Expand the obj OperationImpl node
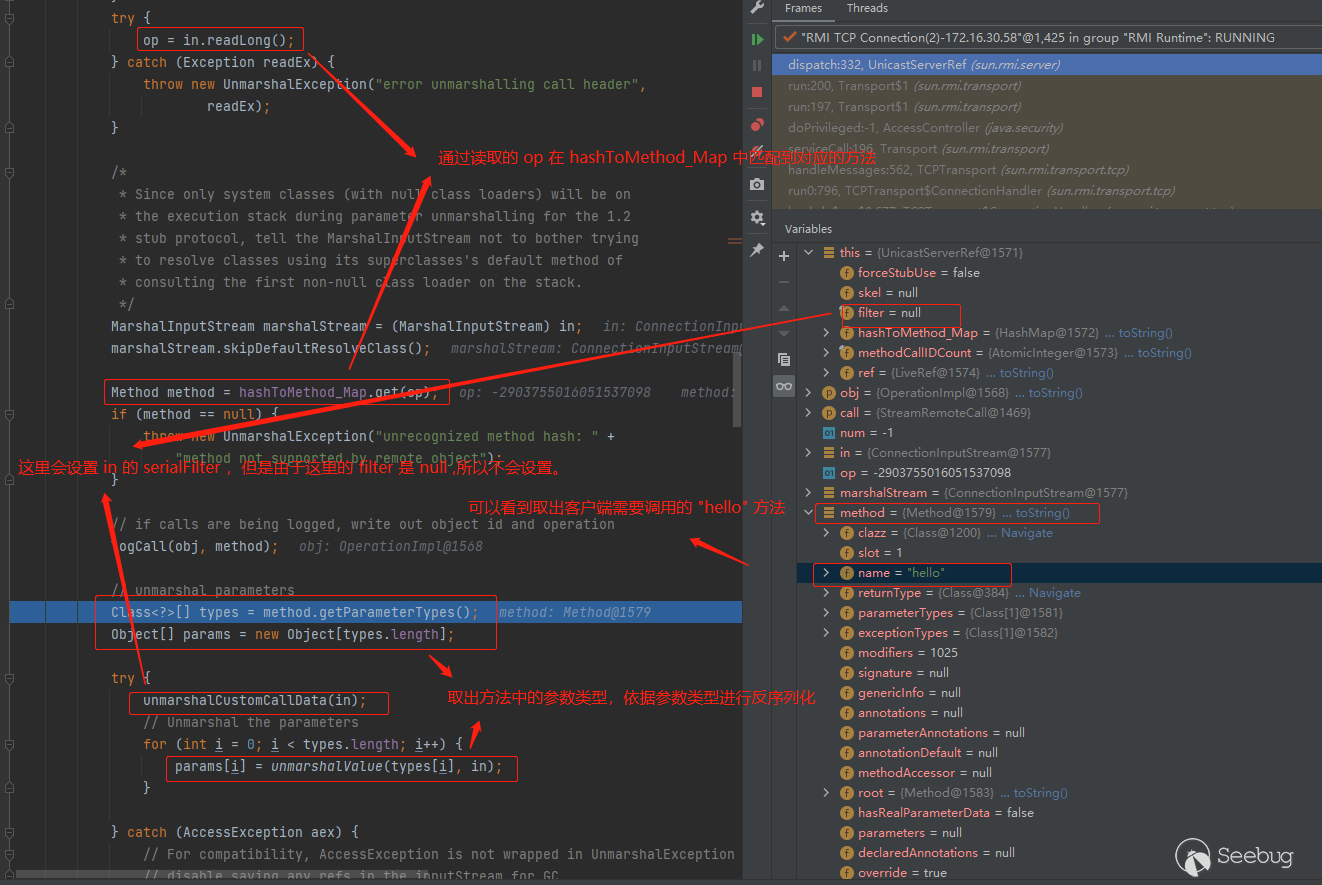 coord(808,393)
